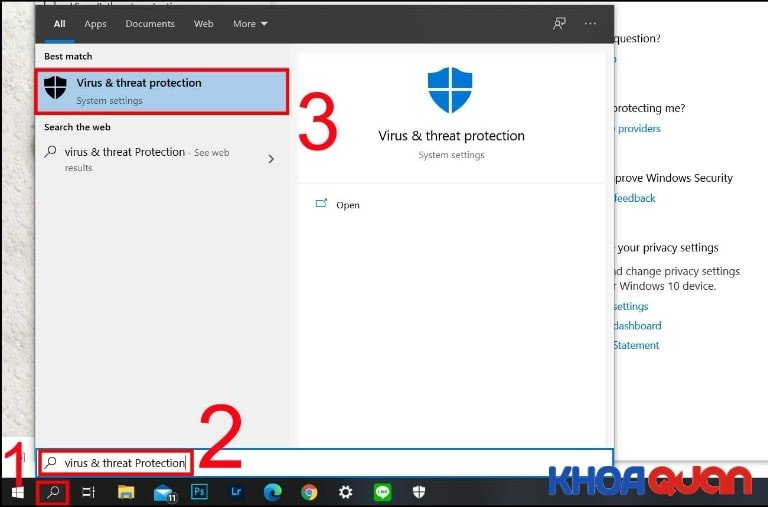This screenshot has height=507, width=768.
Task: Open Microsoft Edge from the taskbar
Action: (x=272, y=492)
